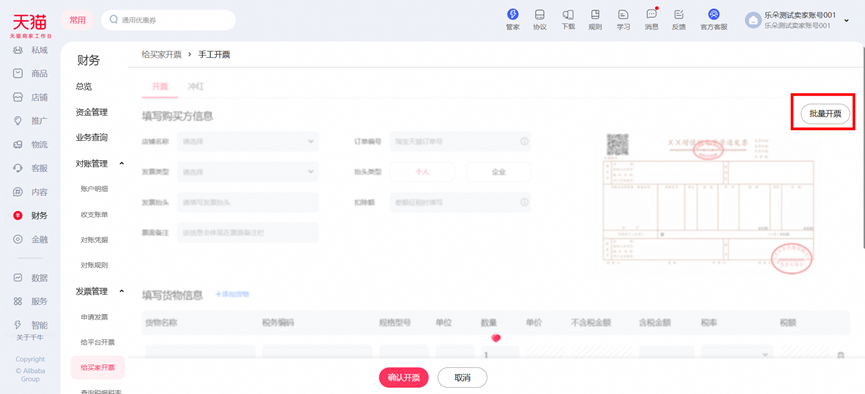Open 给平台开票 submenu item
The width and height of the screenshot is (865, 394).
pos(98,342)
